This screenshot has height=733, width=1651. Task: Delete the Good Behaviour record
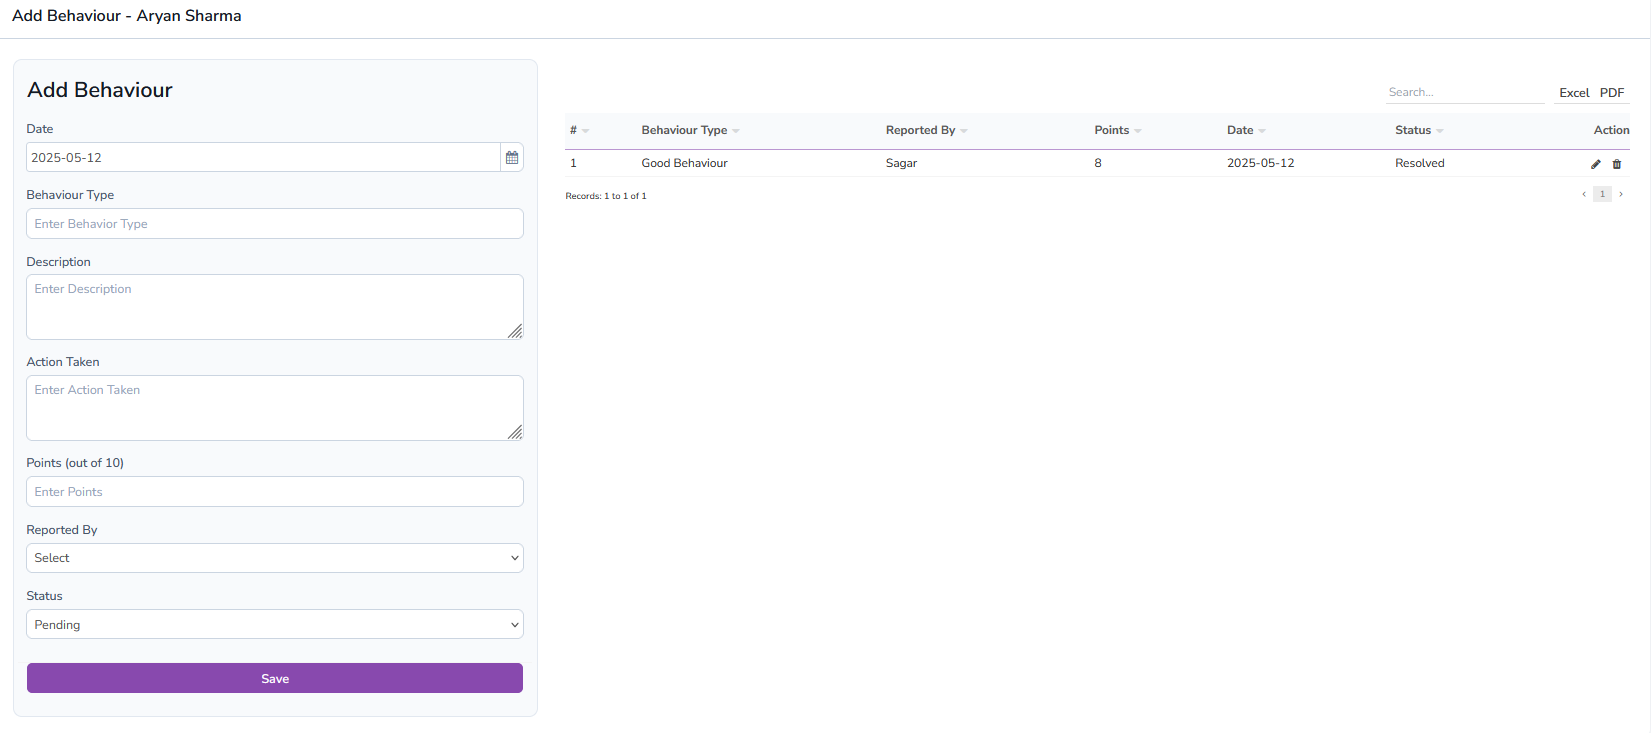[1617, 164]
